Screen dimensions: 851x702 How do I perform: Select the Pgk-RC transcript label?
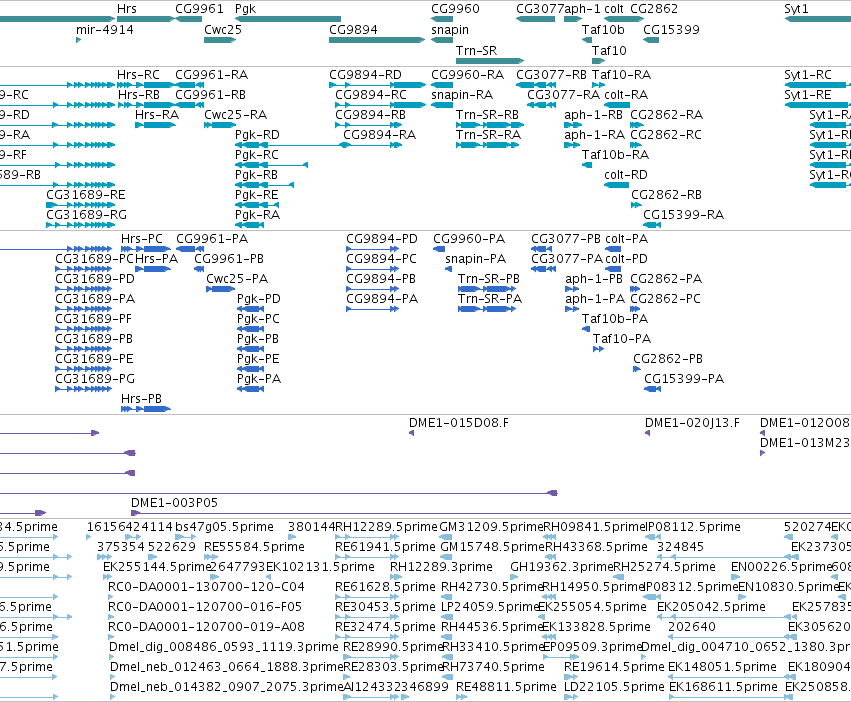[257, 155]
